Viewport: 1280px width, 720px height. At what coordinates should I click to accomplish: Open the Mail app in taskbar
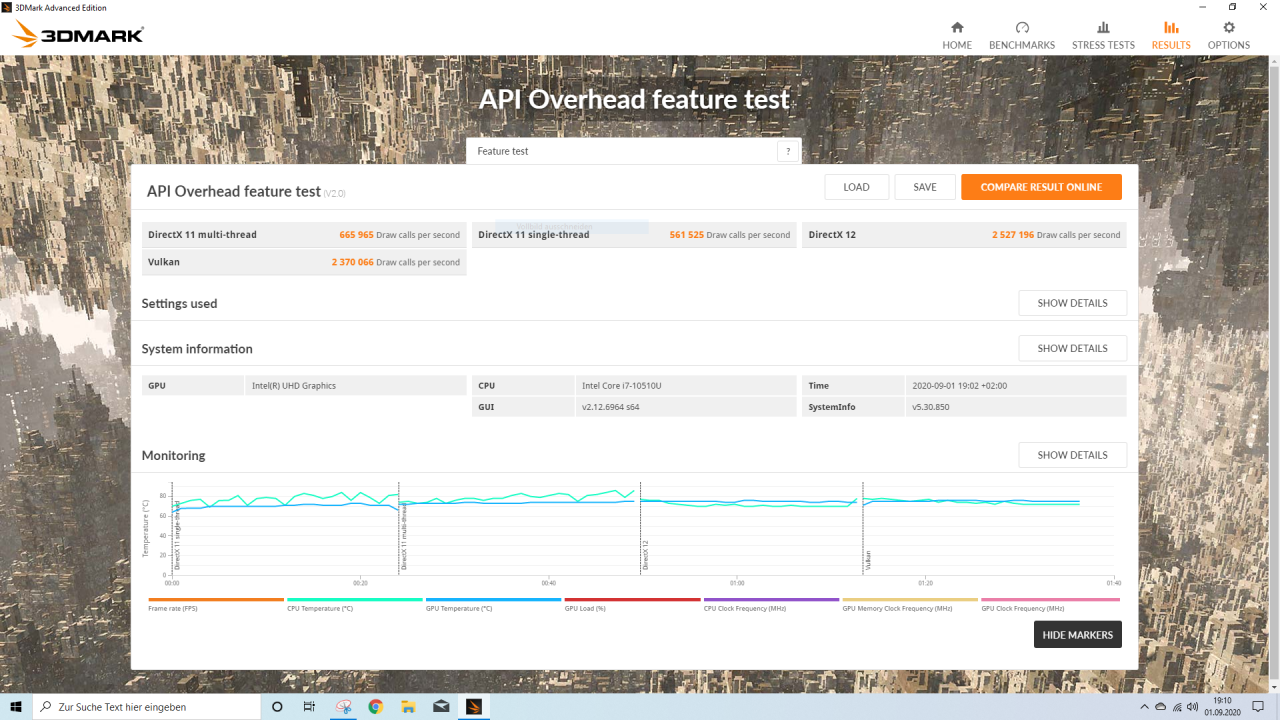[x=441, y=706]
